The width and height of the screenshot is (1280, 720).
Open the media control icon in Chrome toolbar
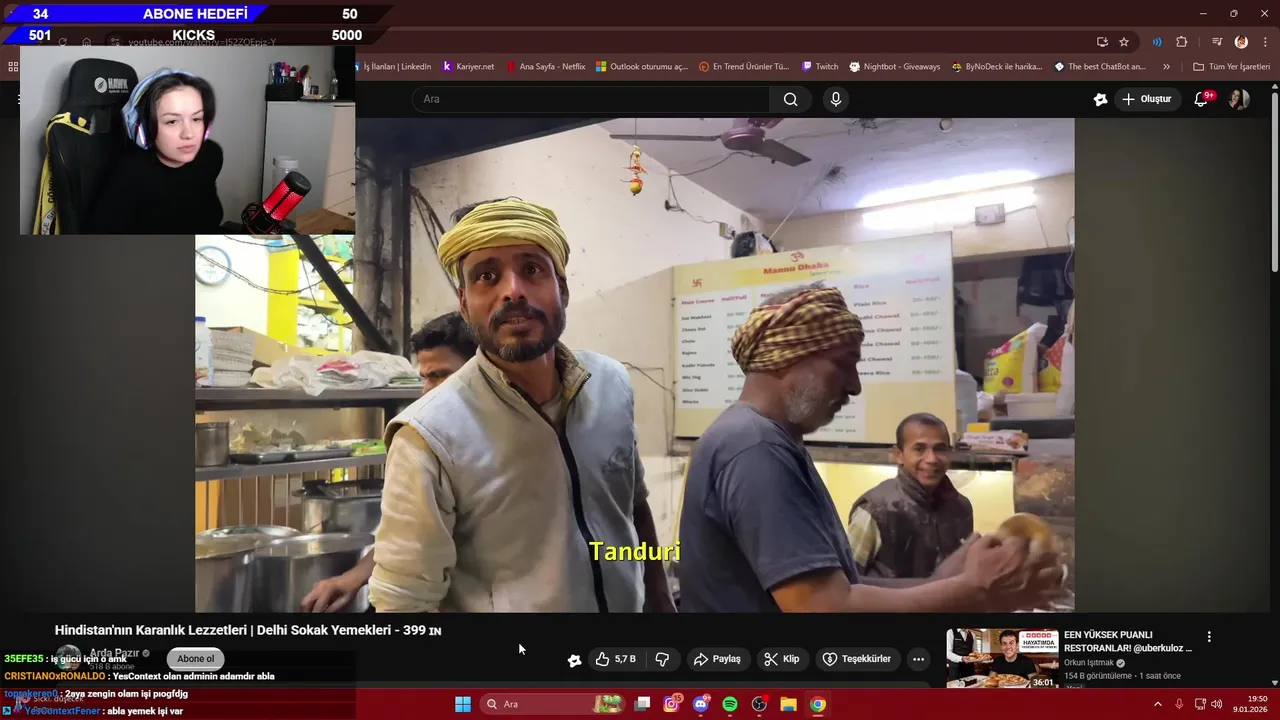pos(1217,42)
